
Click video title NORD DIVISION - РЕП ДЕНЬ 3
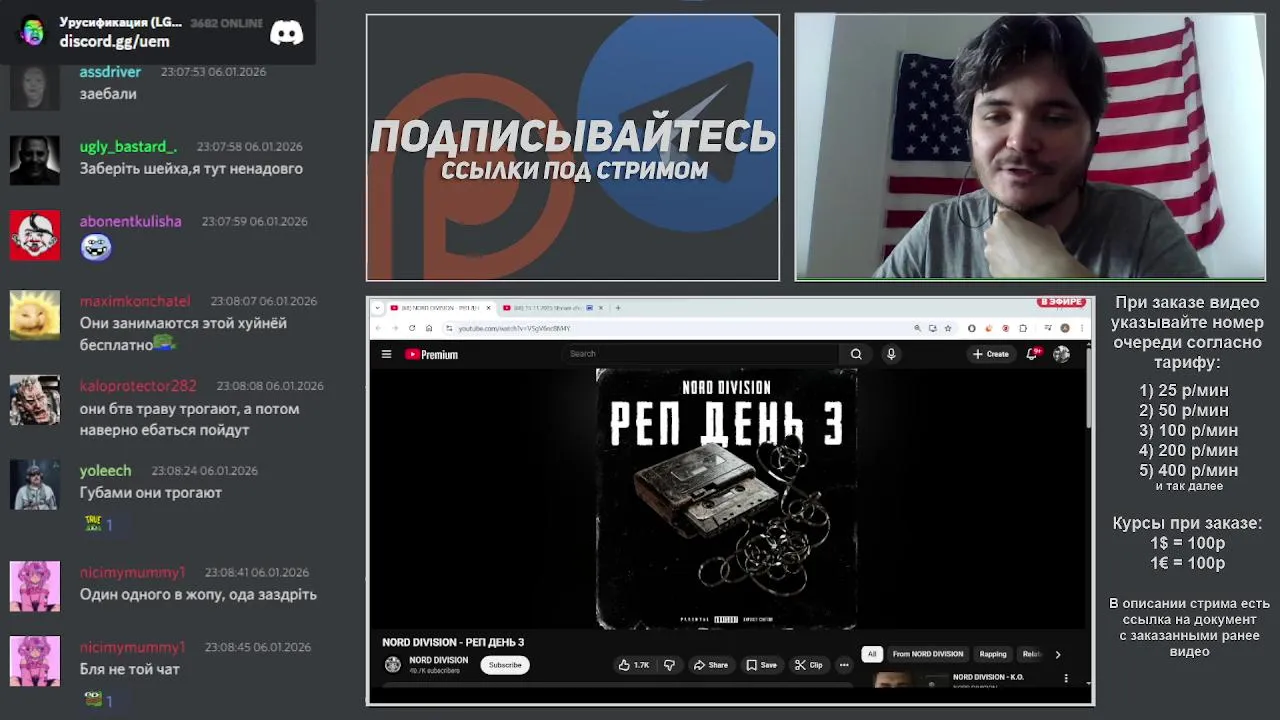[x=453, y=642]
